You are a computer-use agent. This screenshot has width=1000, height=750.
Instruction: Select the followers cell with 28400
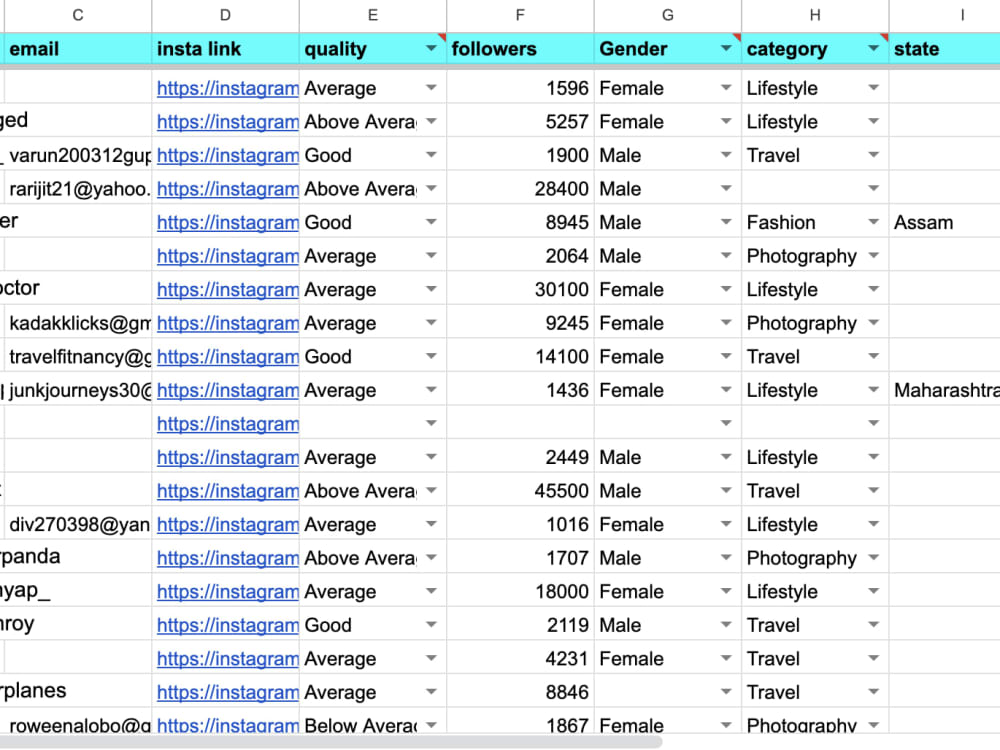(x=520, y=189)
